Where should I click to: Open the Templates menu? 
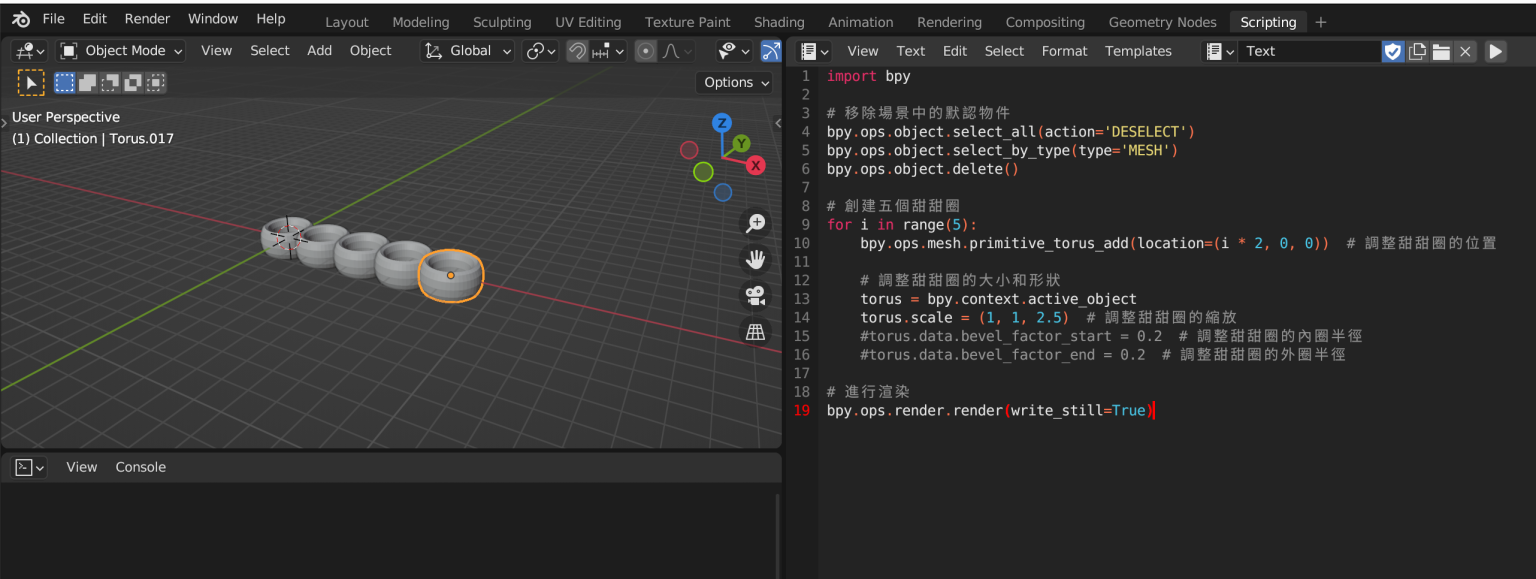(x=1138, y=50)
